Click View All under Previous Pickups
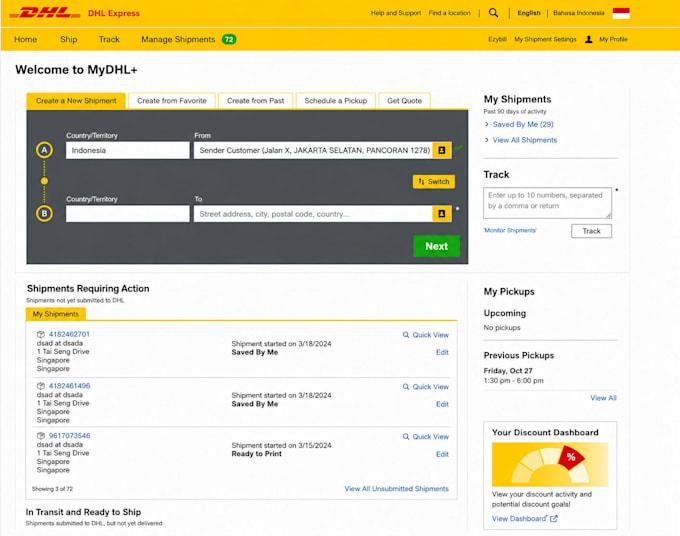Viewport: 680px width, 536px height. 603,398
